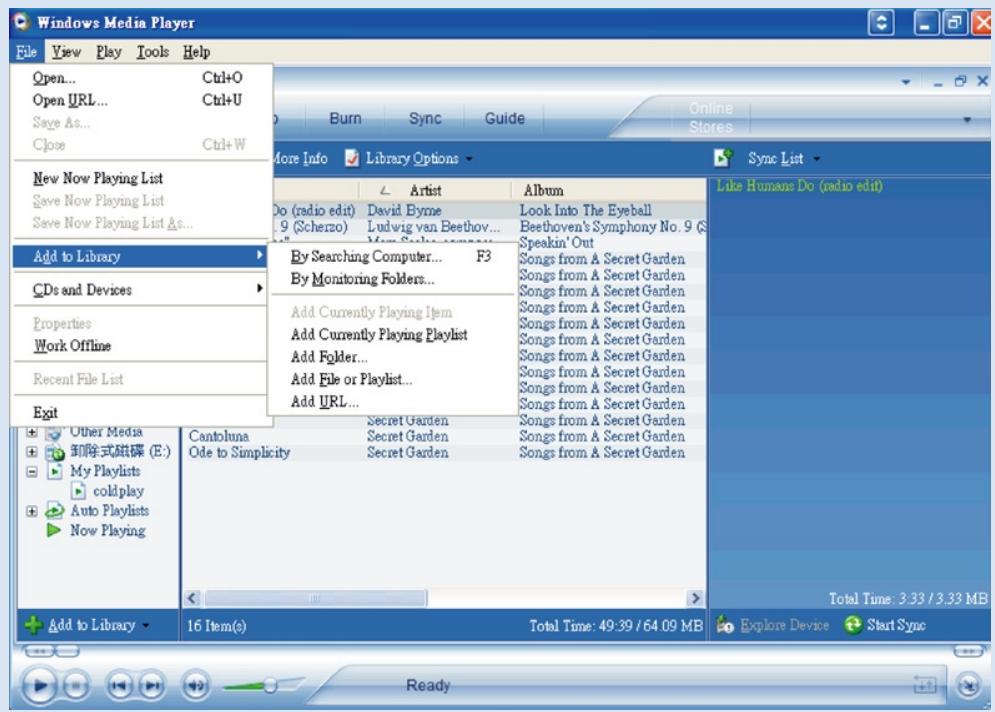Expand the Other Media tree node
Screen dimensions: 995x712
32,432
